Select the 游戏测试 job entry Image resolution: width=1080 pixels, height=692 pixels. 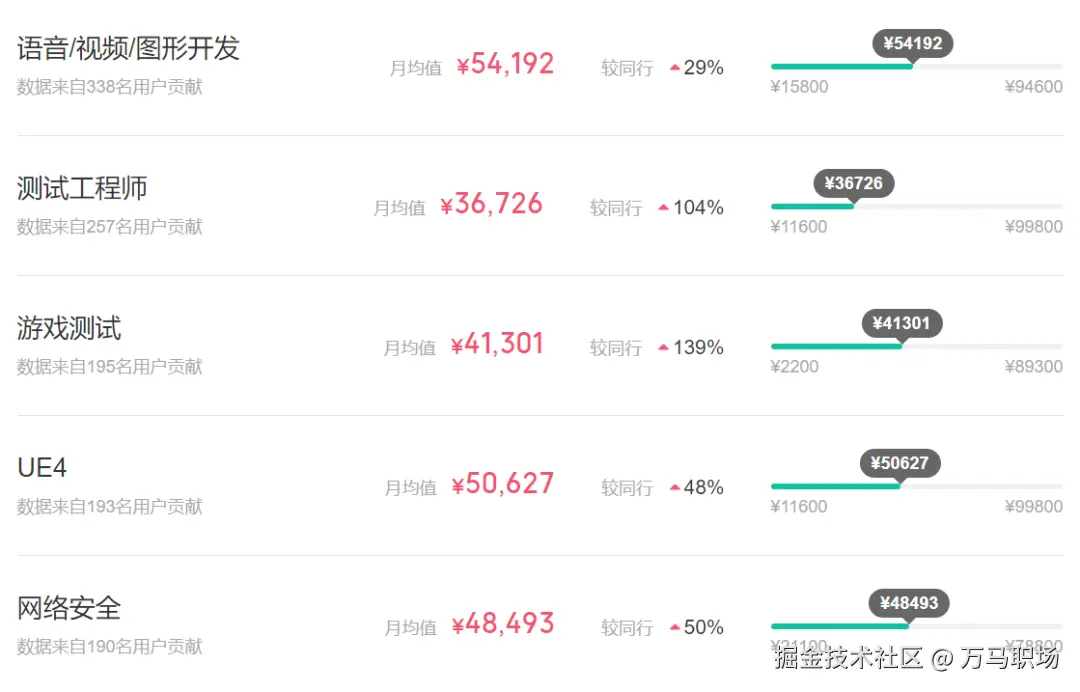(69, 328)
